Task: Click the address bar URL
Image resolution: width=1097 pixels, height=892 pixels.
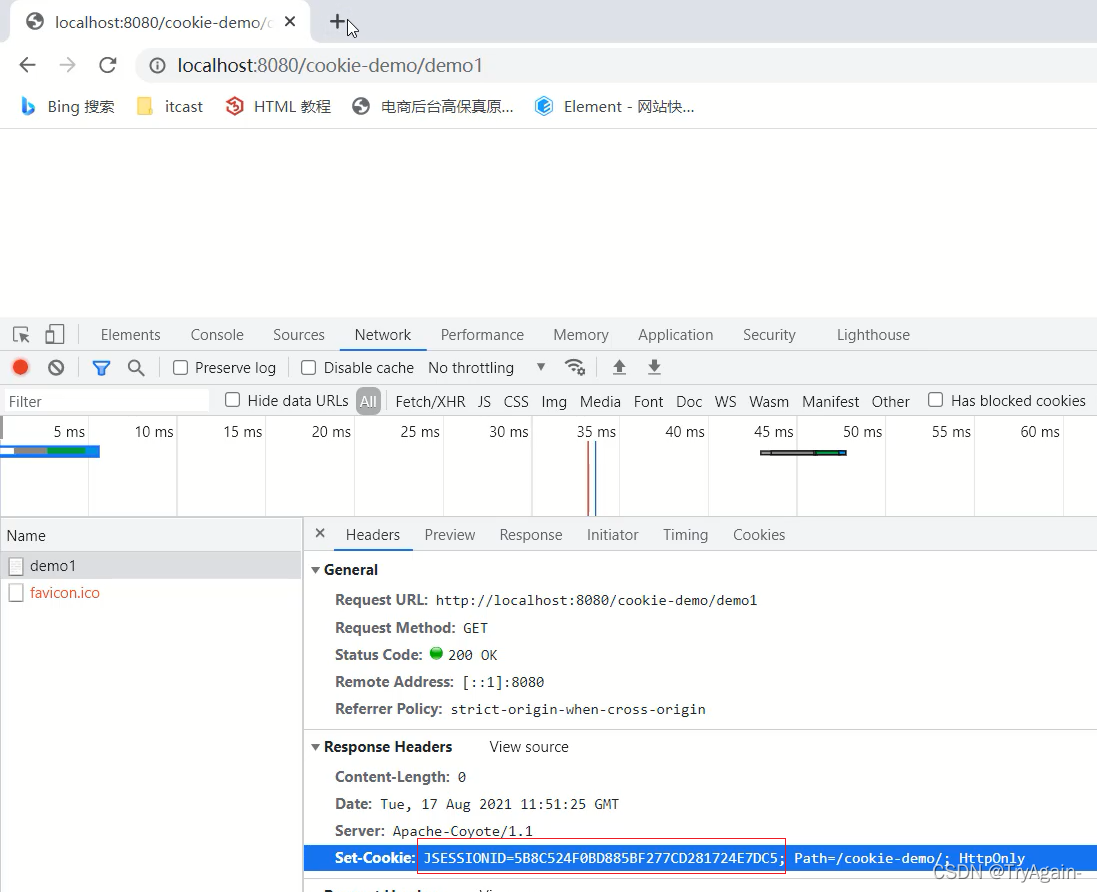Action: coord(330,65)
